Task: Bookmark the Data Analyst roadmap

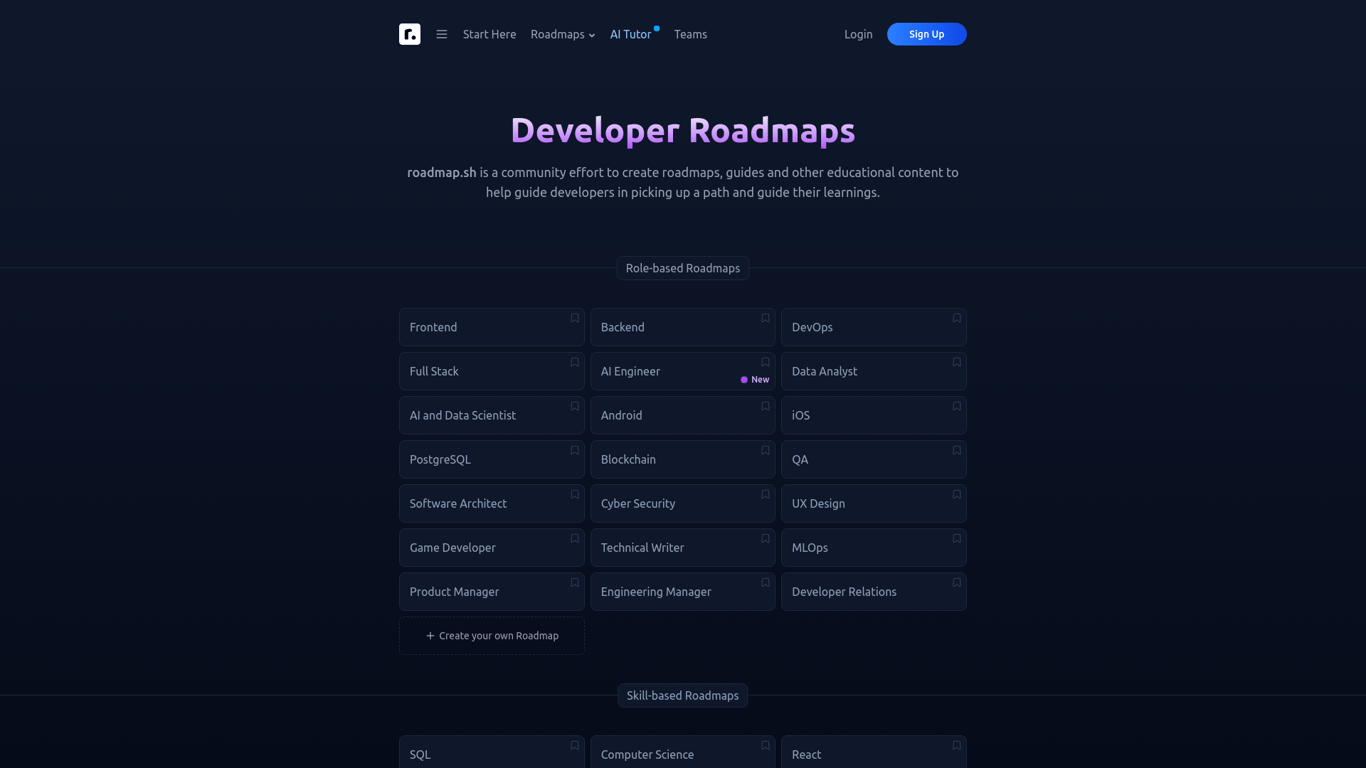Action: tap(957, 362)
